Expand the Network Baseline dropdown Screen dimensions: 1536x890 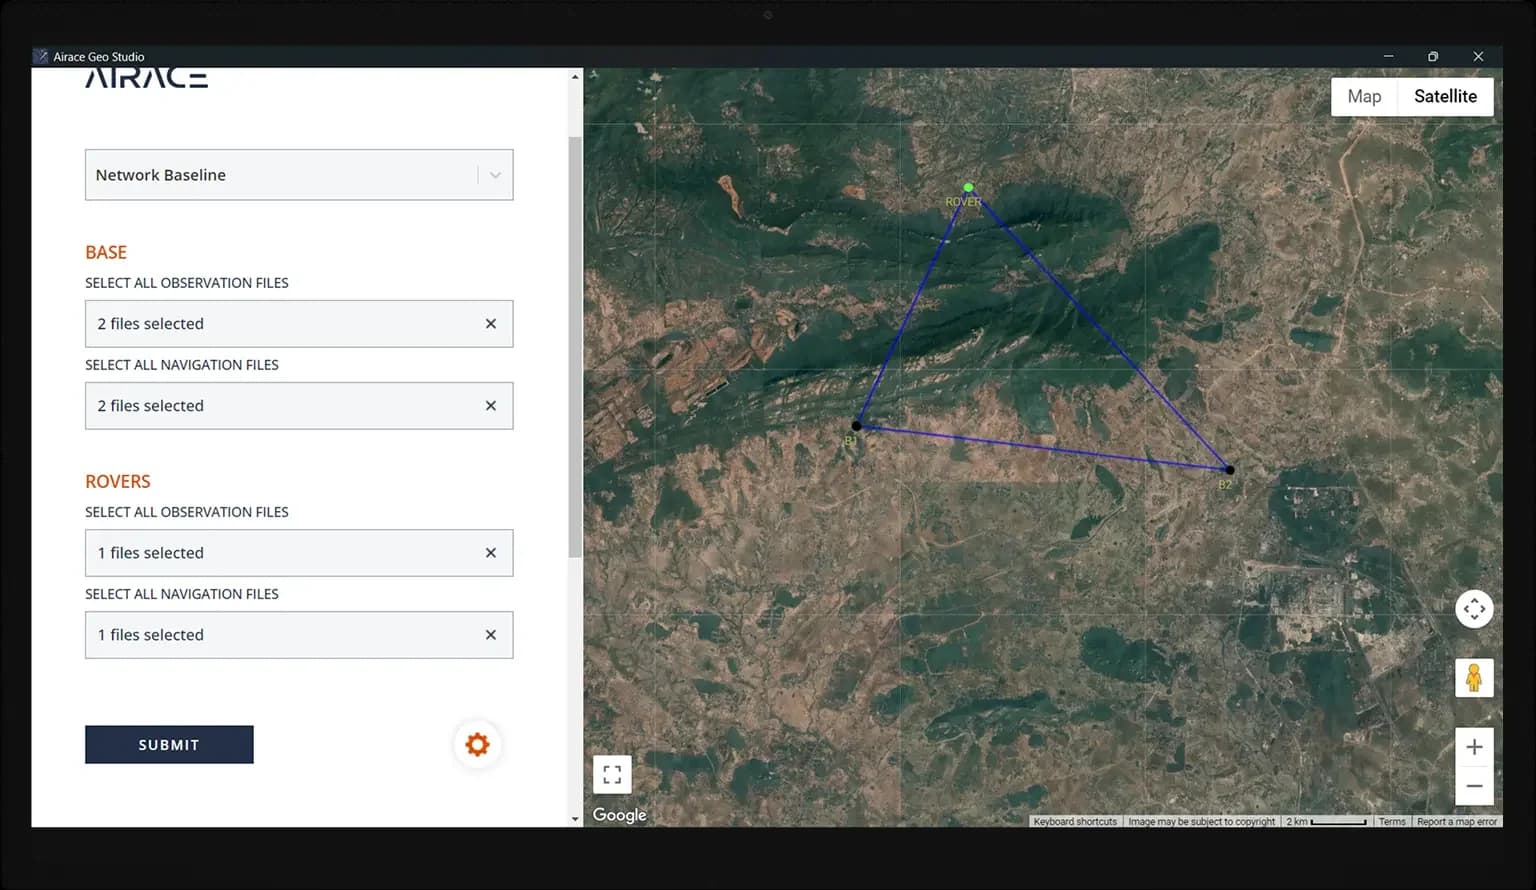pos(299,175)
